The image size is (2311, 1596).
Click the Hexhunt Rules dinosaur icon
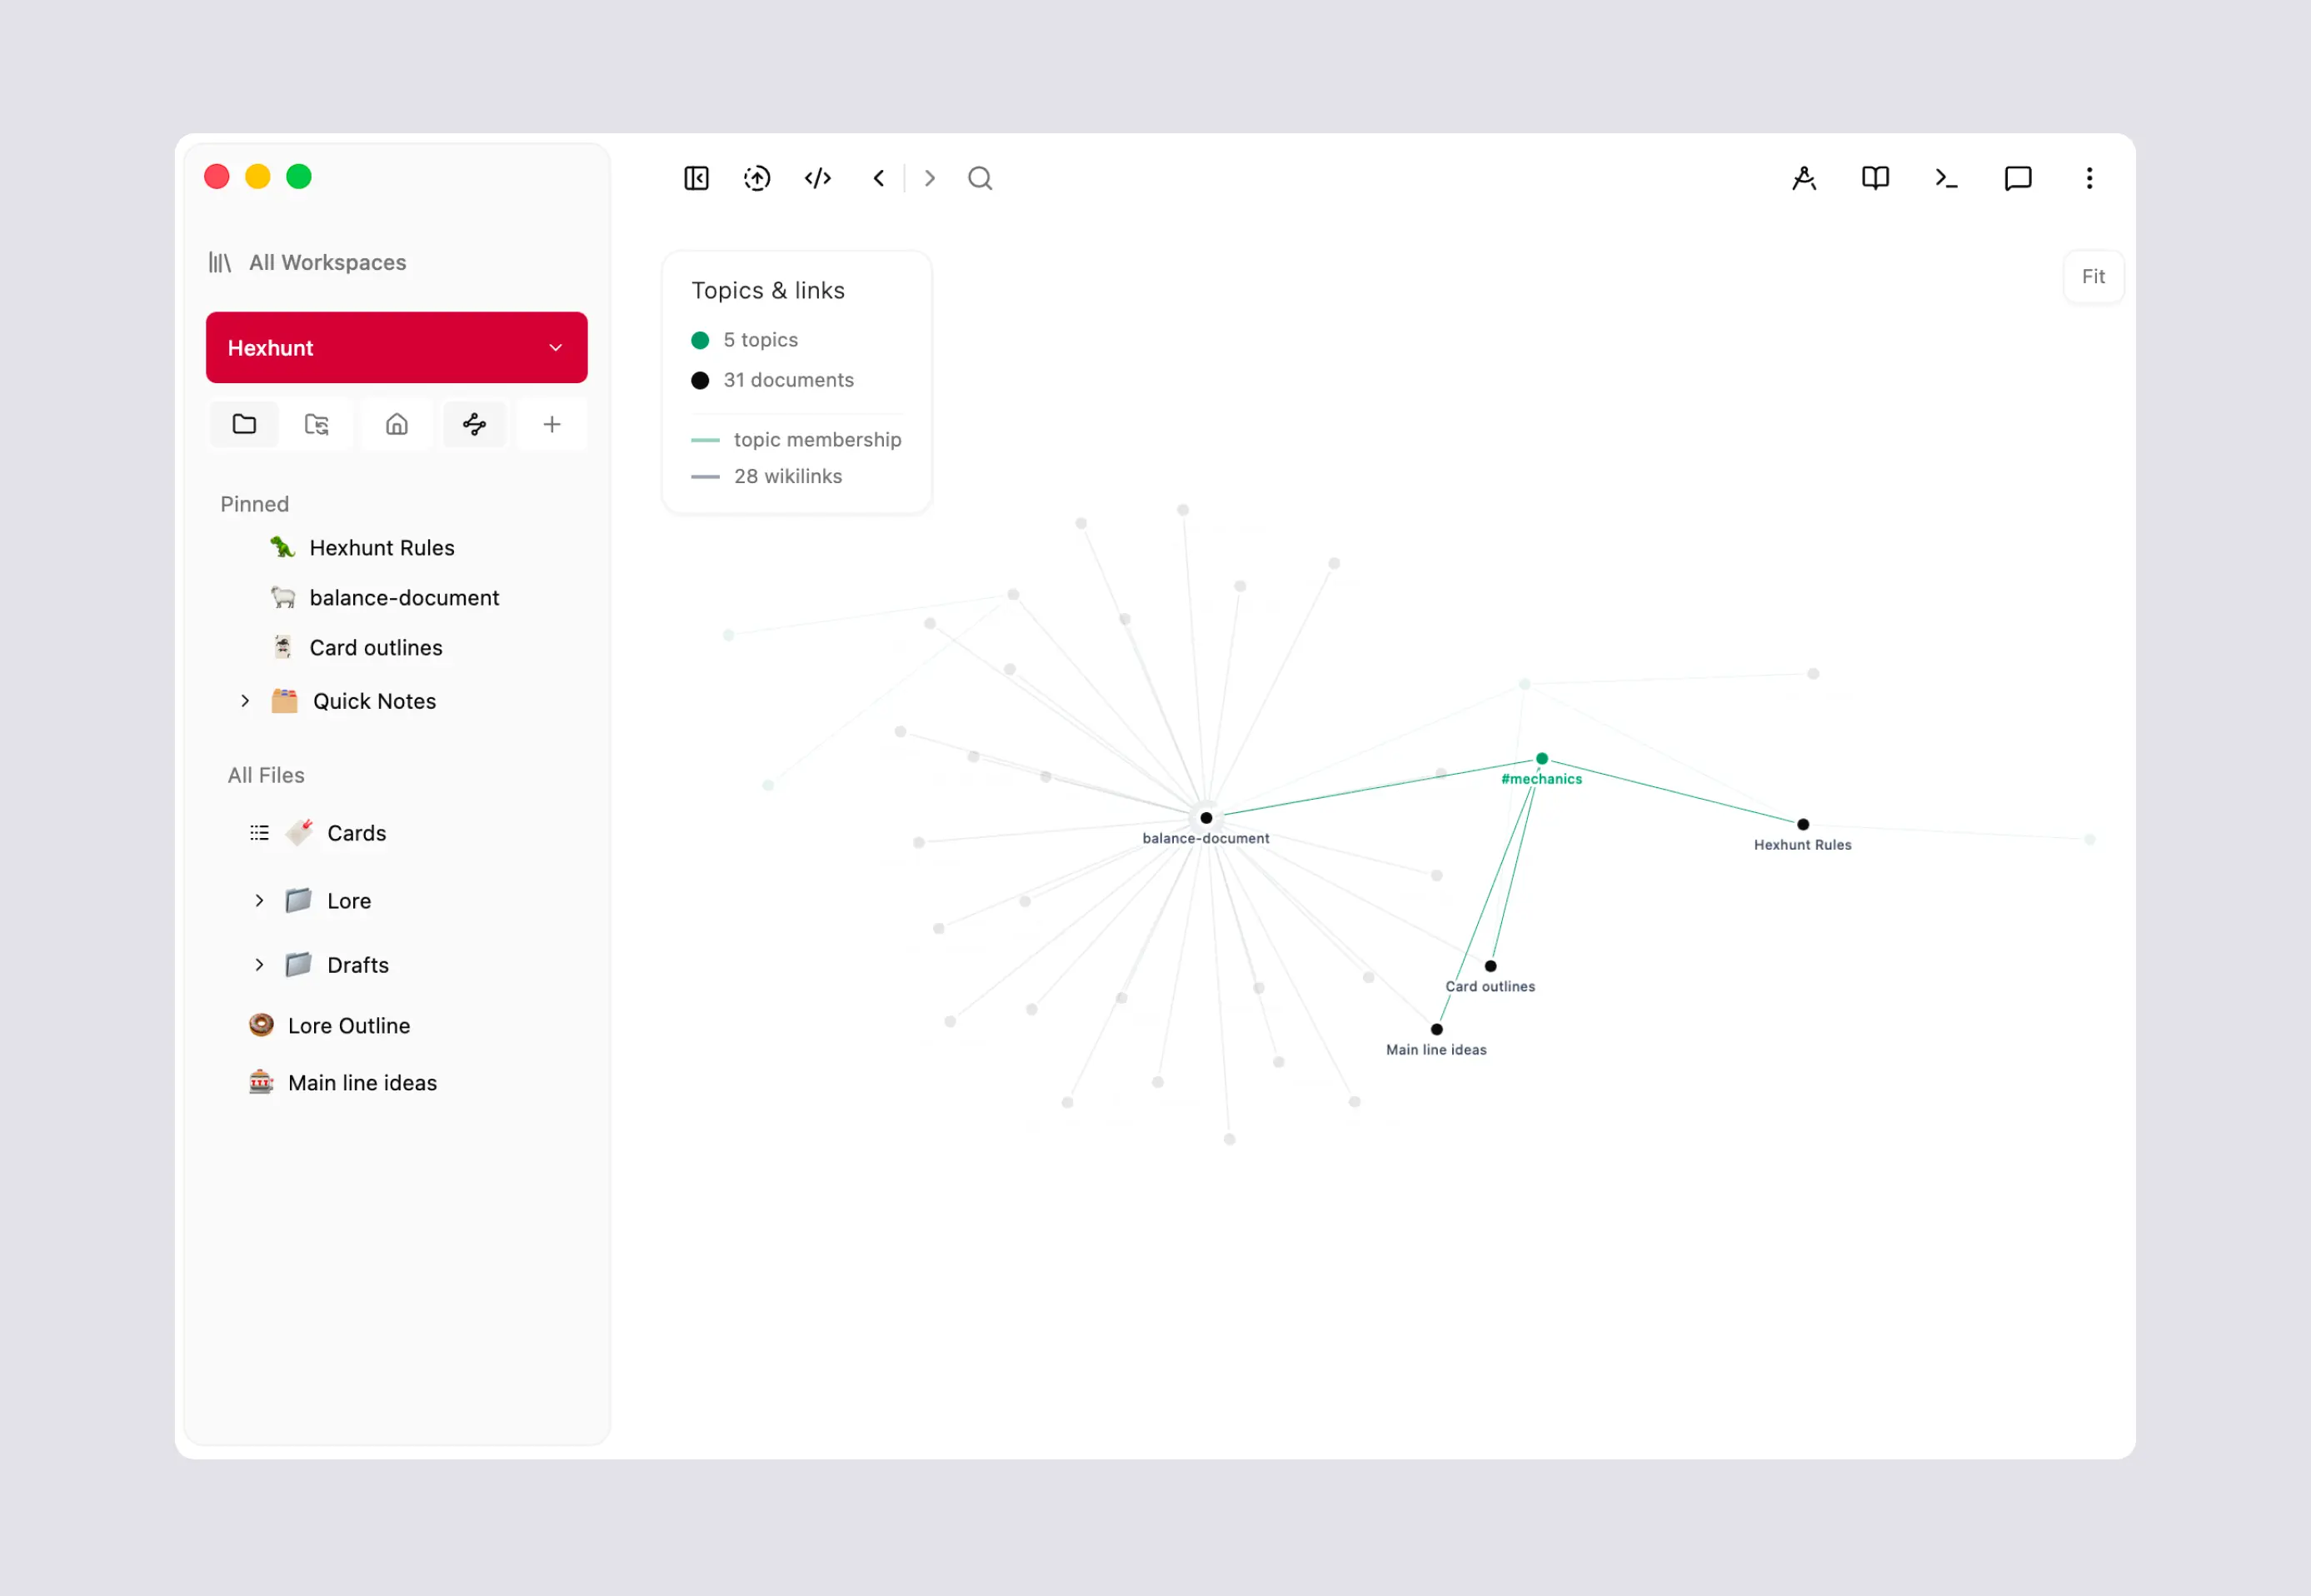283,547
